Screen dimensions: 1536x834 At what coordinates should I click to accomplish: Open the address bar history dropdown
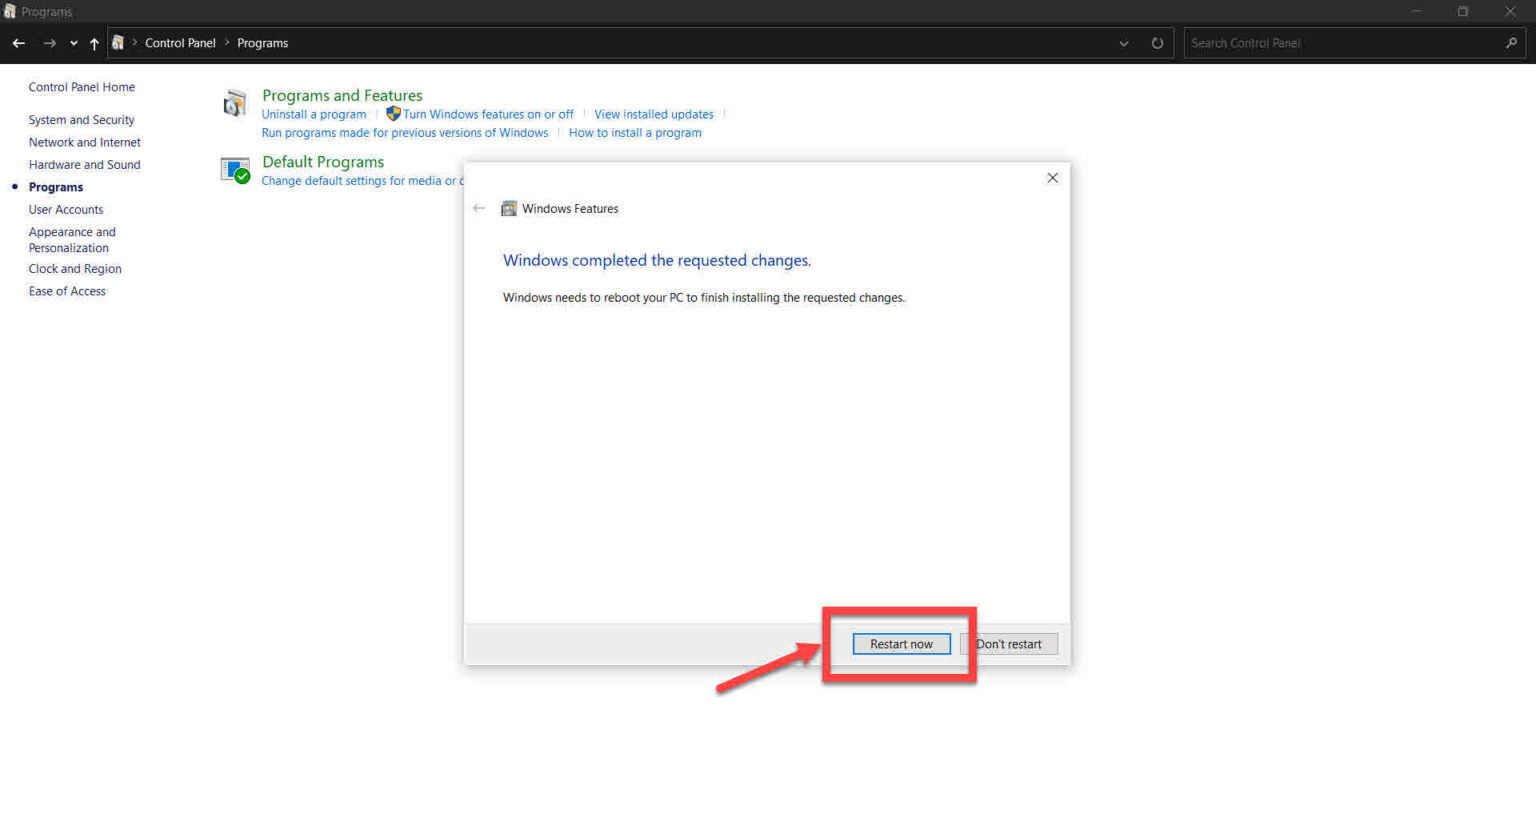(x=1123, y=43)
